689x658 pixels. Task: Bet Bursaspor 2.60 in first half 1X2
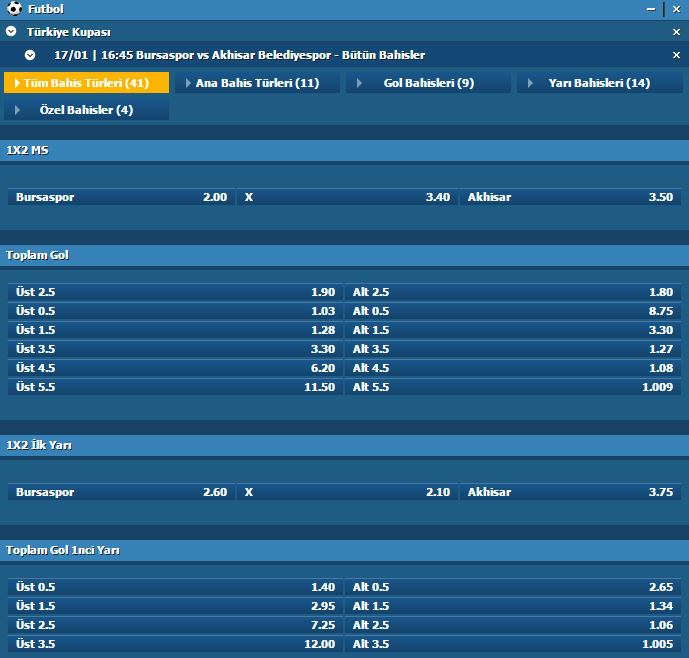121,492
